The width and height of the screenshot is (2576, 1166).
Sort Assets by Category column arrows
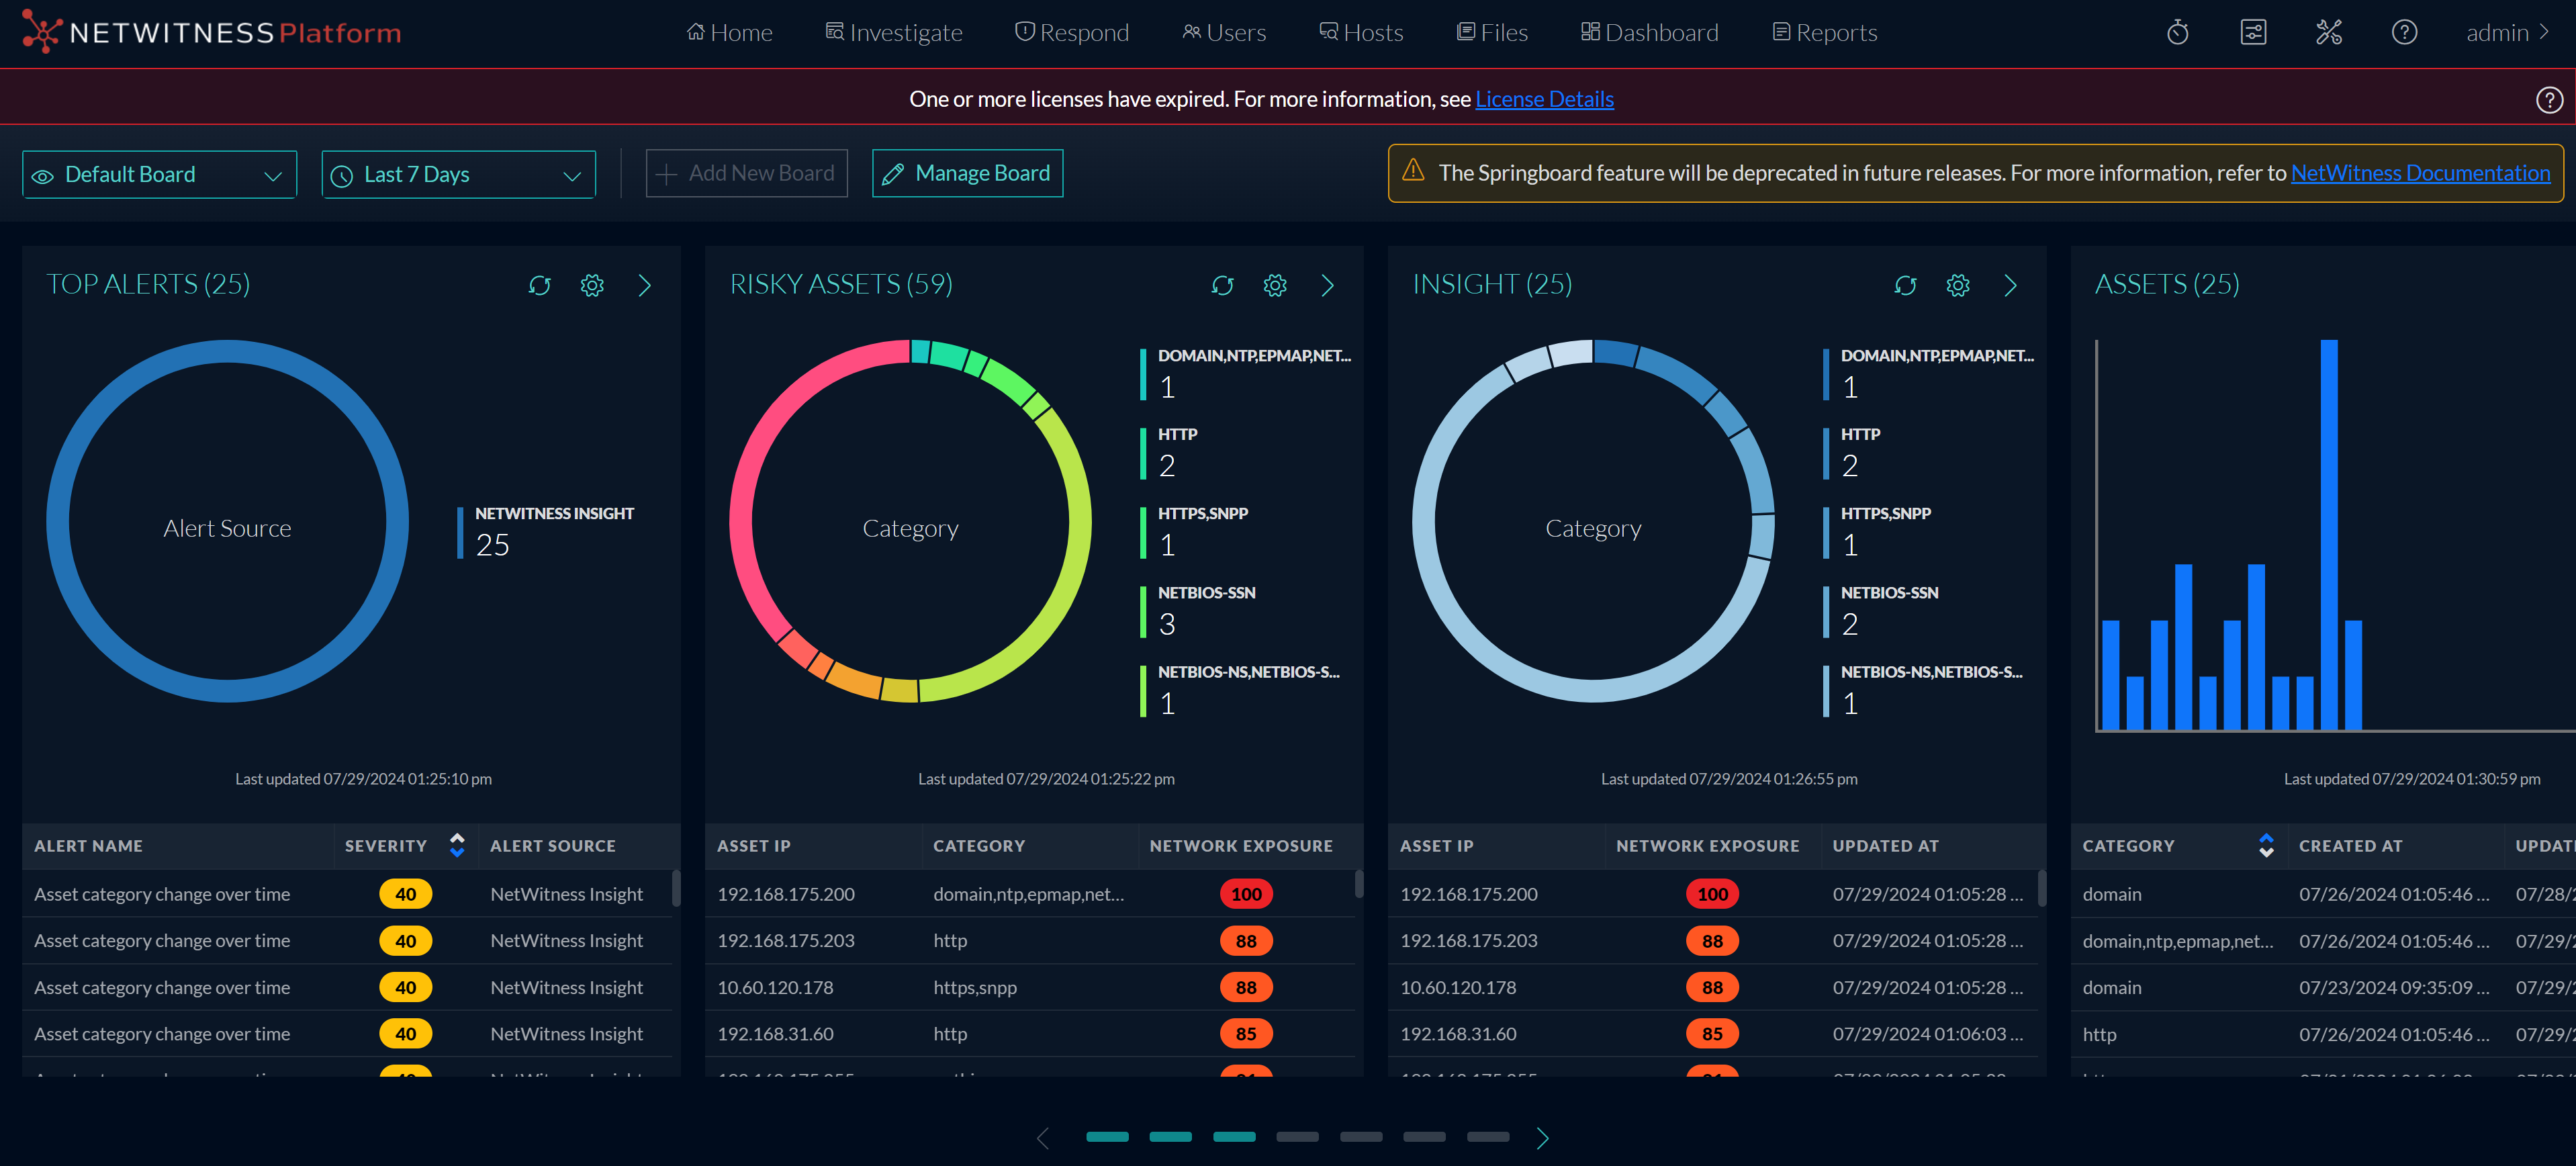point(2266,845)
